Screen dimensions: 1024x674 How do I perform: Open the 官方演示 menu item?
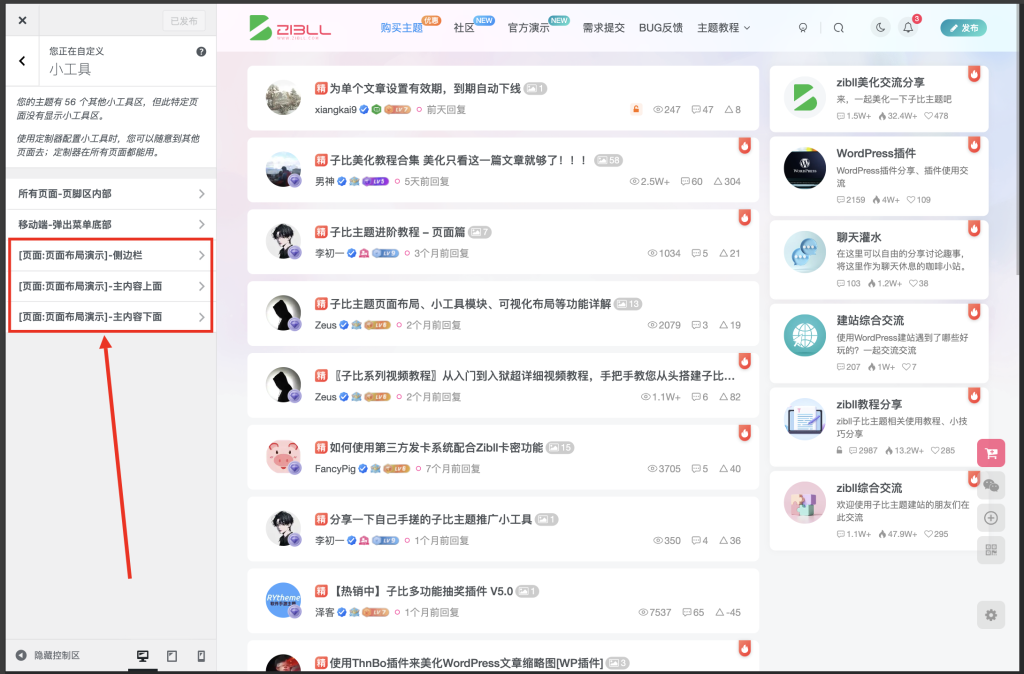(528, 27)
